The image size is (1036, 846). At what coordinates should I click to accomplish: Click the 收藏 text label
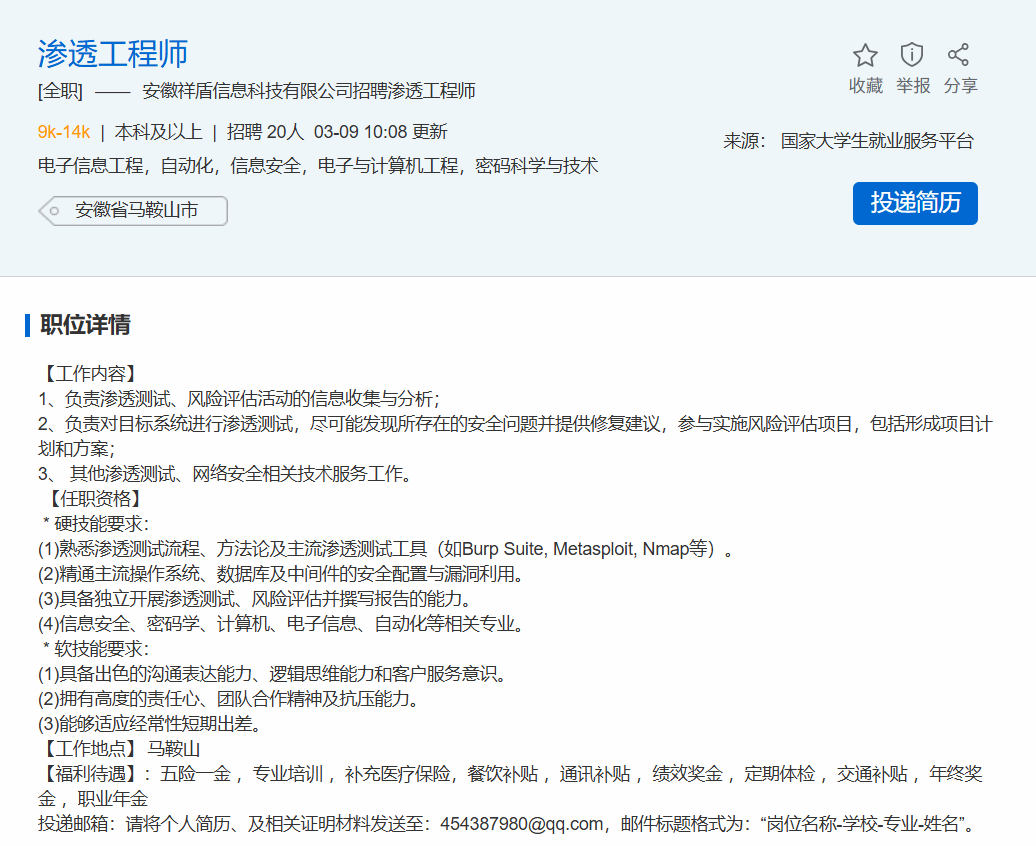[x=865, y=86]
